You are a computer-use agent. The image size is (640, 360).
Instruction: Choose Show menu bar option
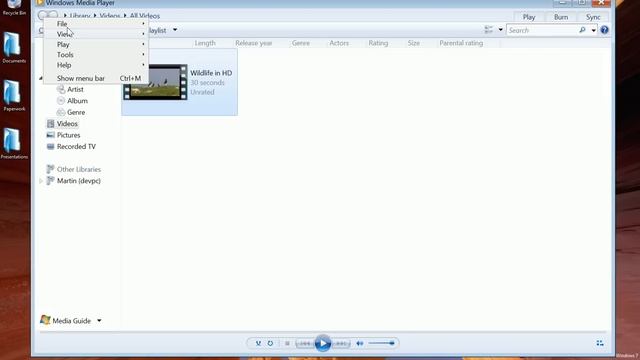[x=96, y=78]
